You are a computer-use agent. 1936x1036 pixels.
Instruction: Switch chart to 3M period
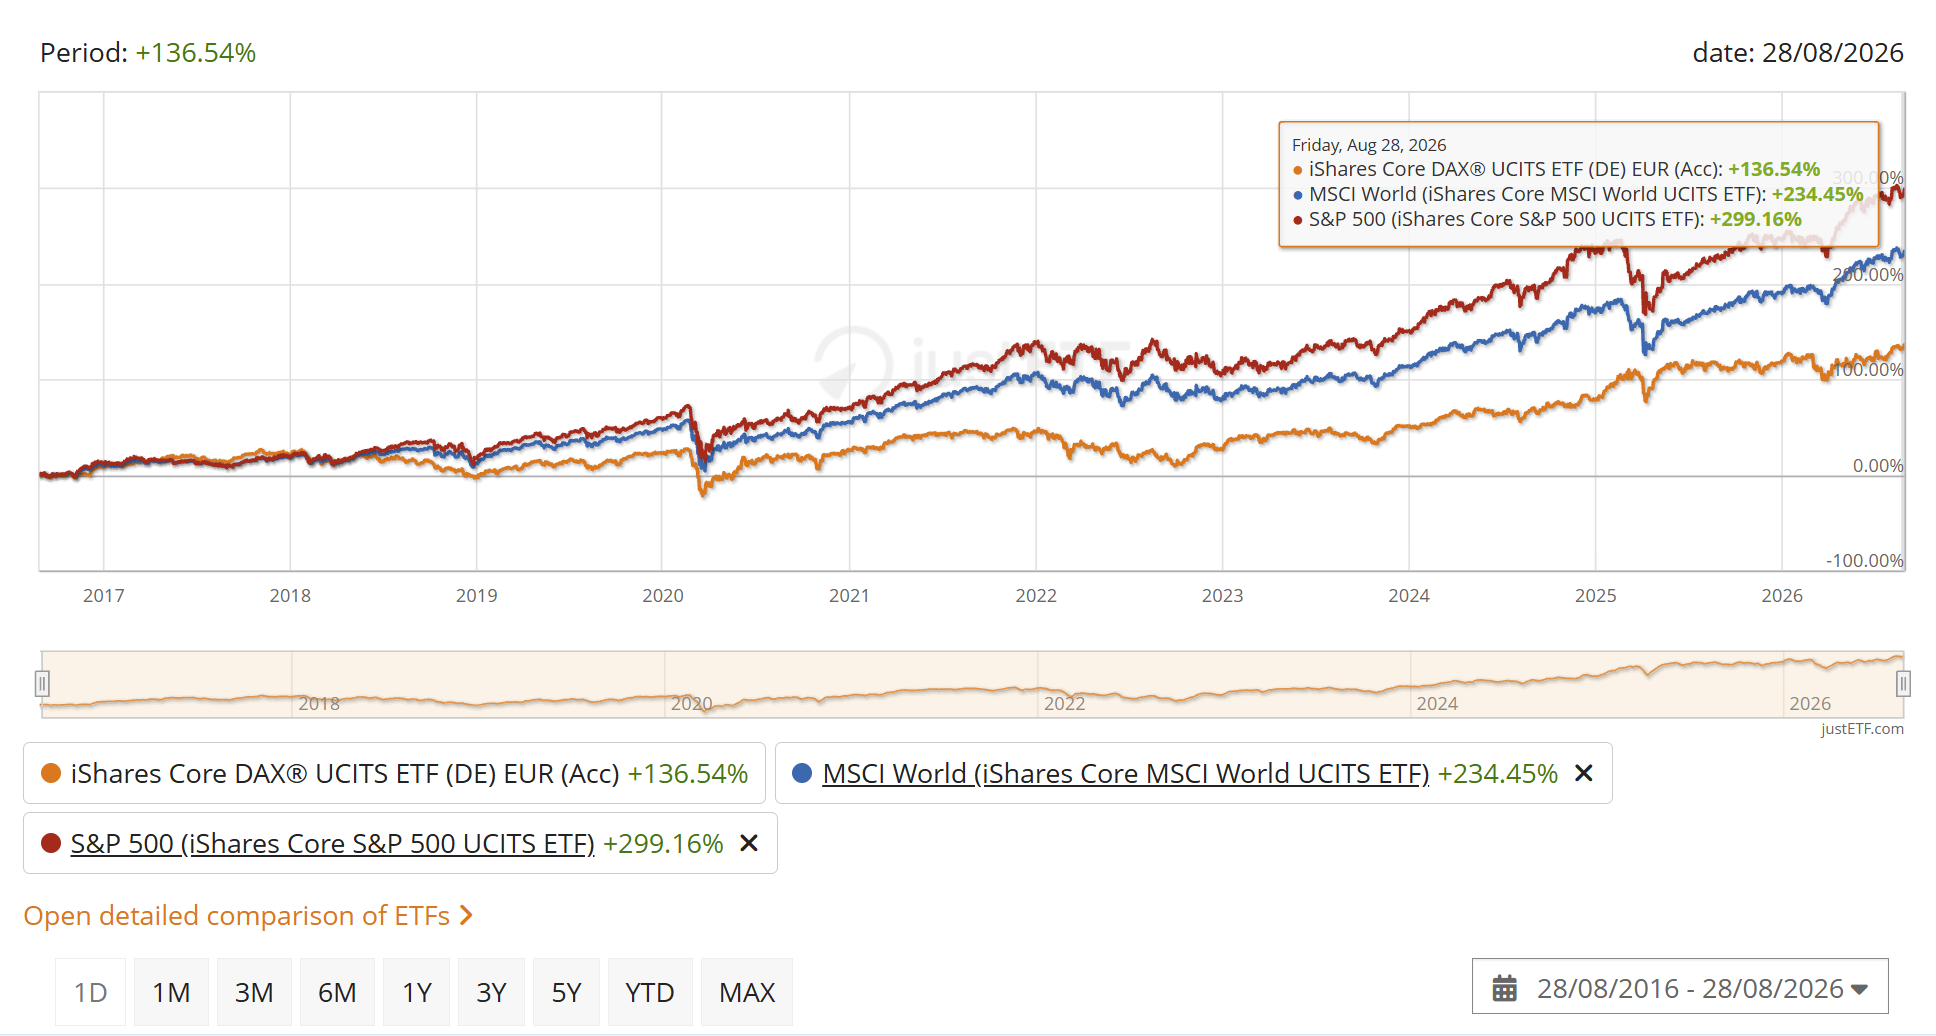[254, 992]
